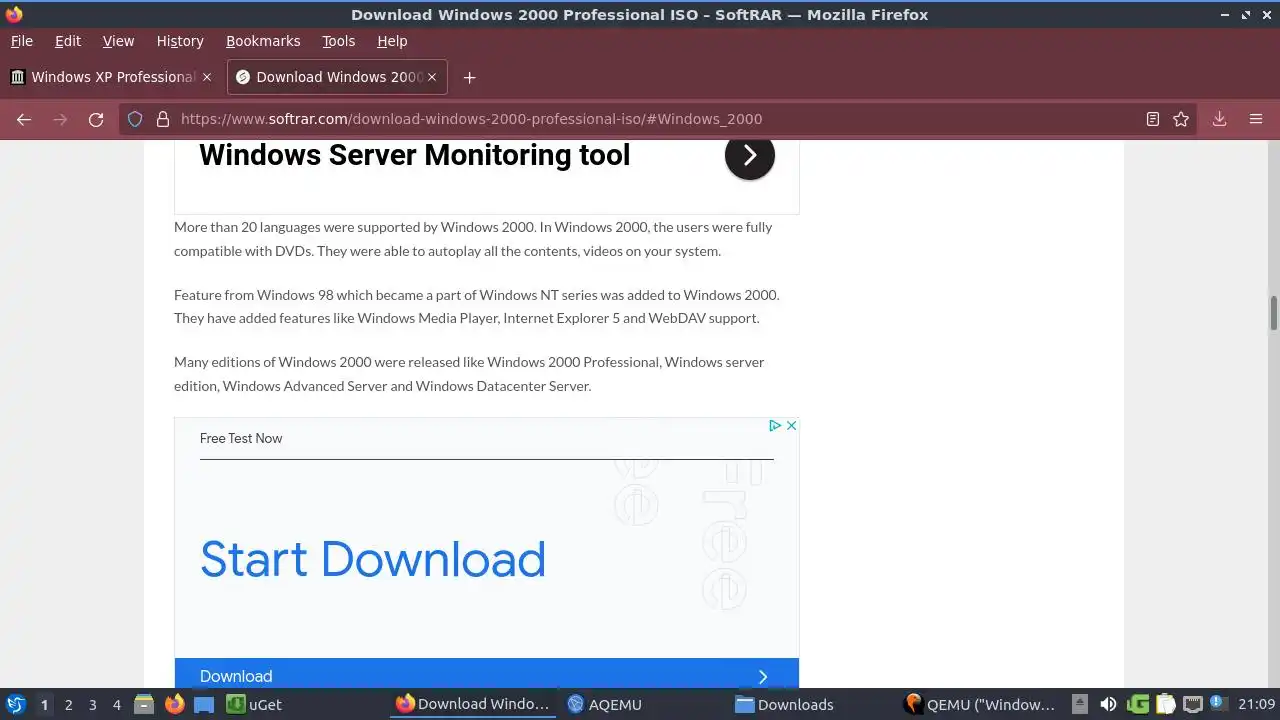Open the Edit menu
Image resolution: width=1280 pixels, height=720 pixels.
[x=68, y=41]
